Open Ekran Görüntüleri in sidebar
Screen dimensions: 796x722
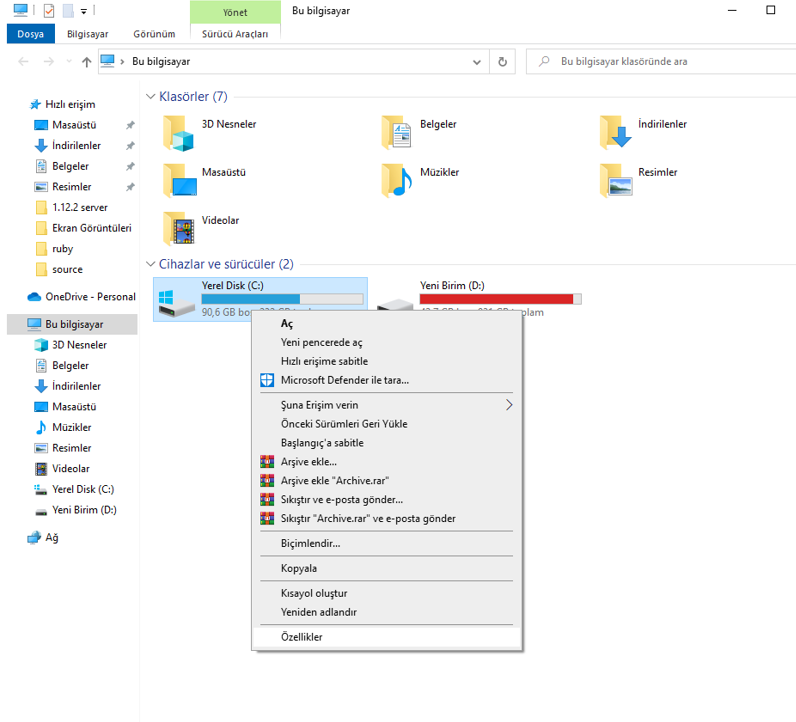tap(72, 228)
